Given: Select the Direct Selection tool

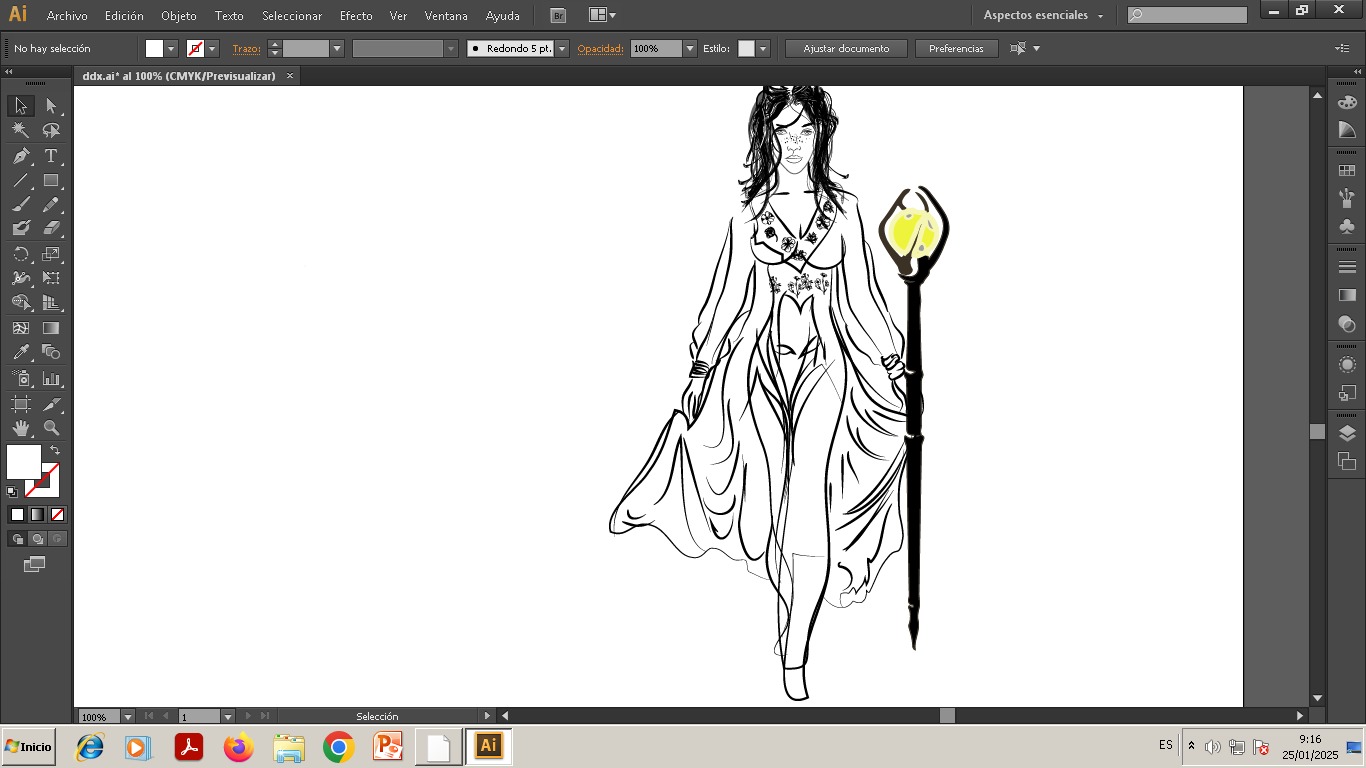Looking at the screenshot, I should point(51,106).
